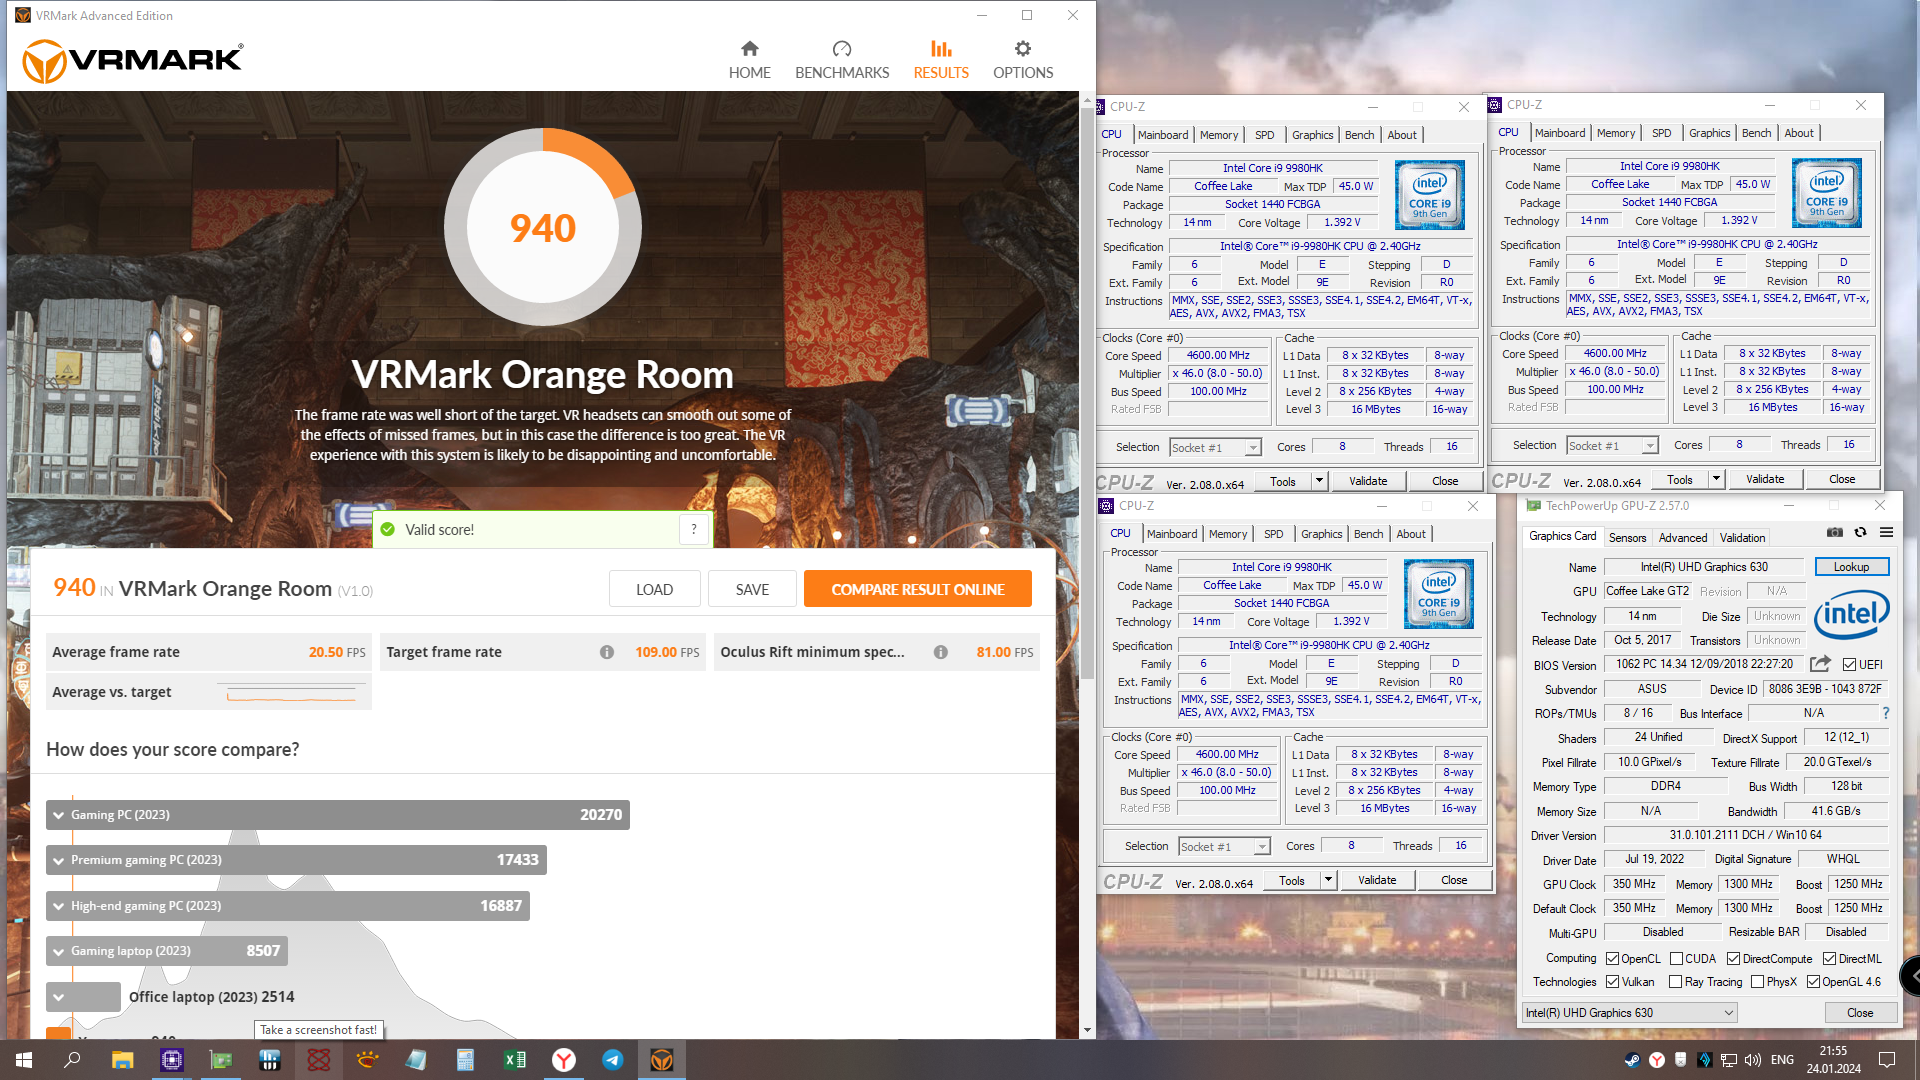Switch to VRMark in the taskbar
The image size is (1920, 1080).
pos(662,1060)
